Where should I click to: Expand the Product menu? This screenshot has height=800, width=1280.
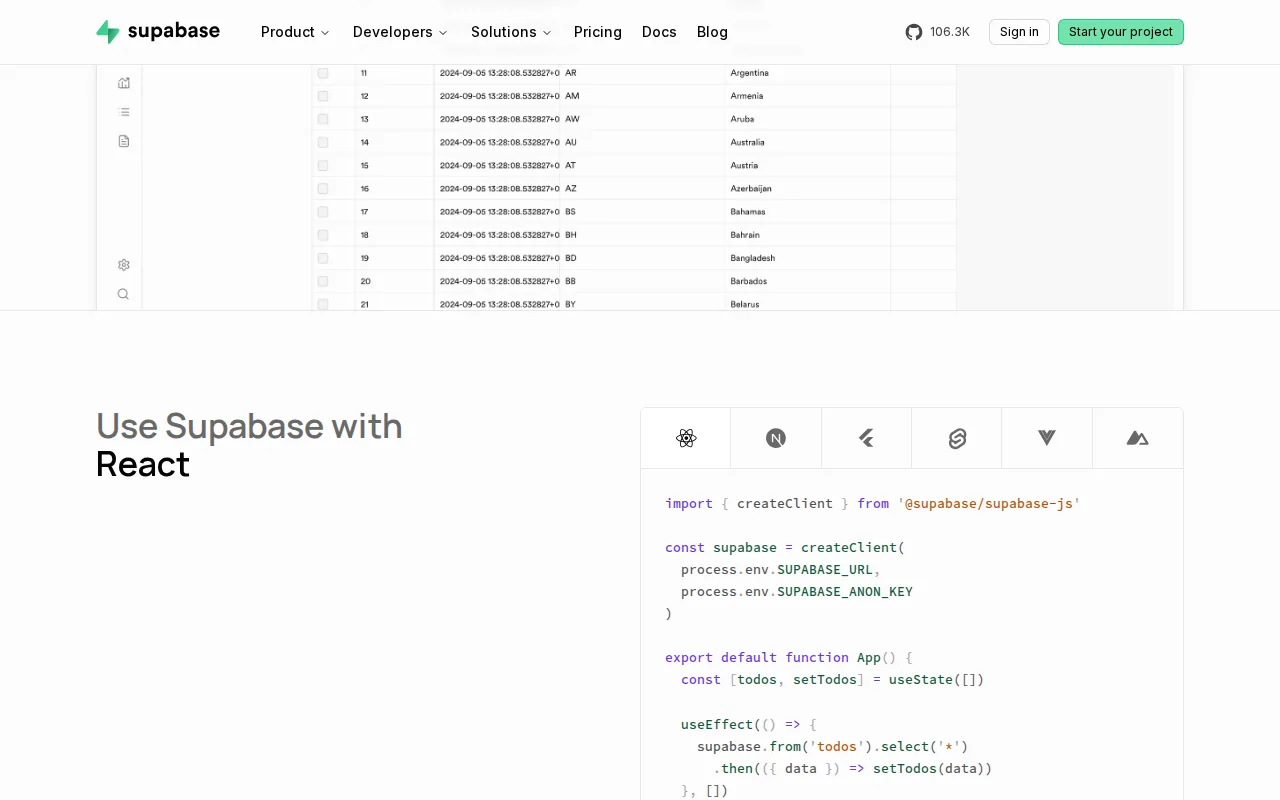point(295,32)
